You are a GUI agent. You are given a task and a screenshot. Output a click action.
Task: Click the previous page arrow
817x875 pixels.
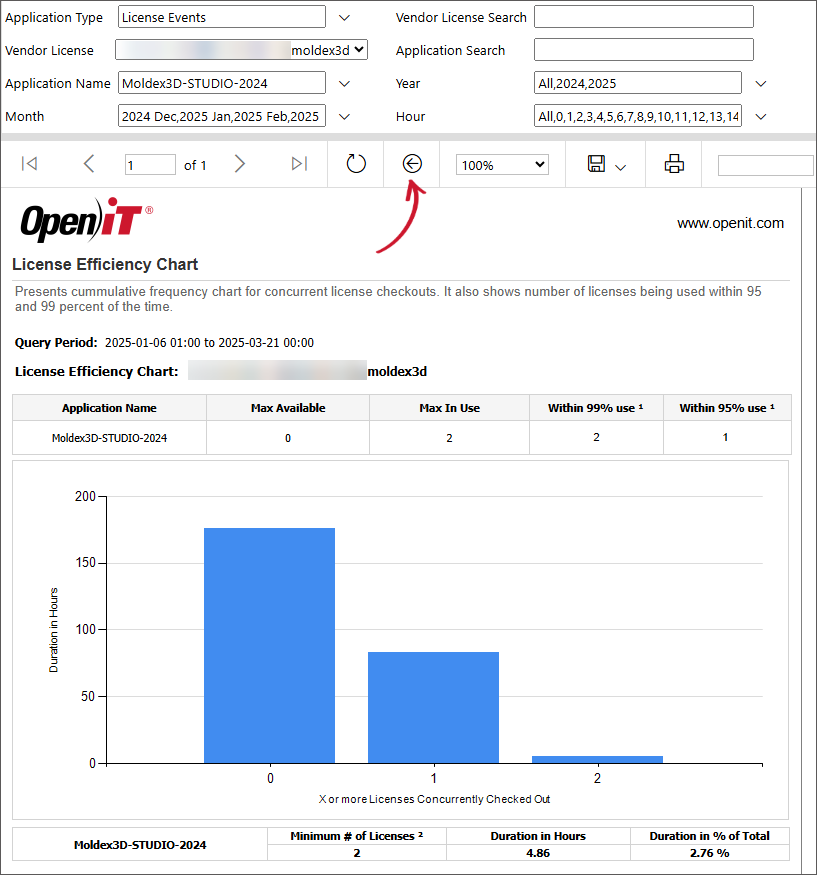click(x=88, y=164)
